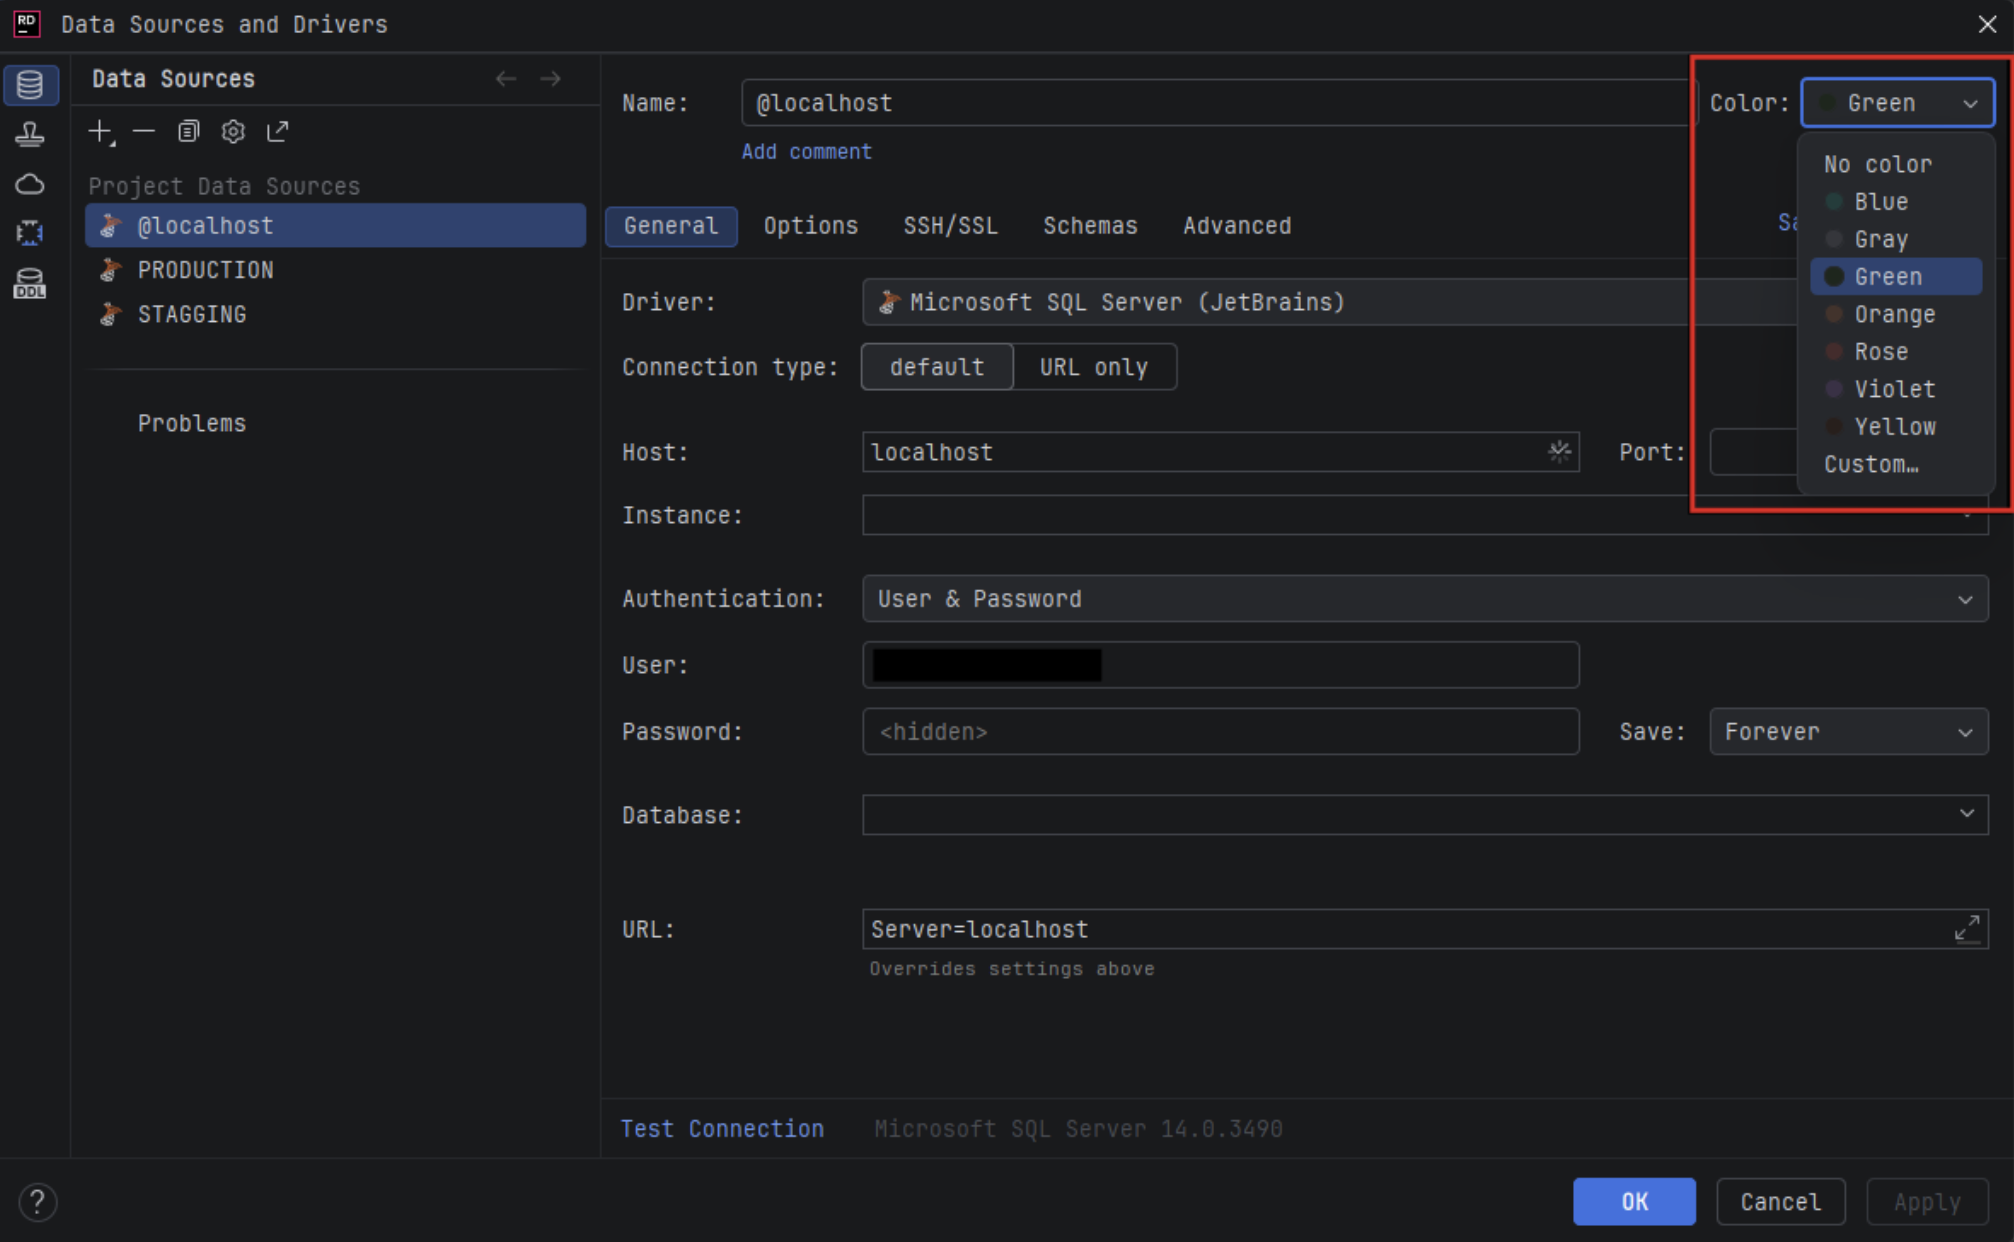The image size is (2014, 1242).
Task: Choose the URL only connection type
Action: point(1094,367)
